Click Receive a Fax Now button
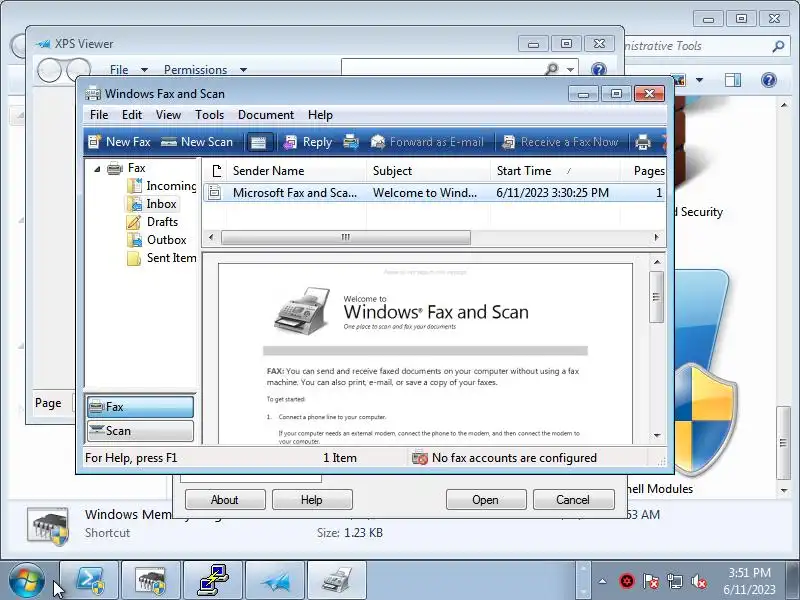 coord(560,142)
